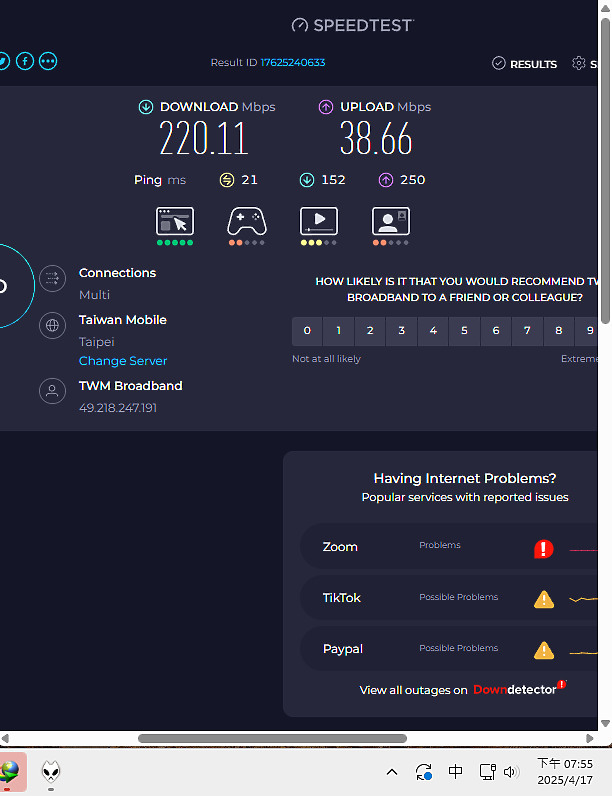
Task: Click the TWM Broadband provider name
Action: point(130,386)
